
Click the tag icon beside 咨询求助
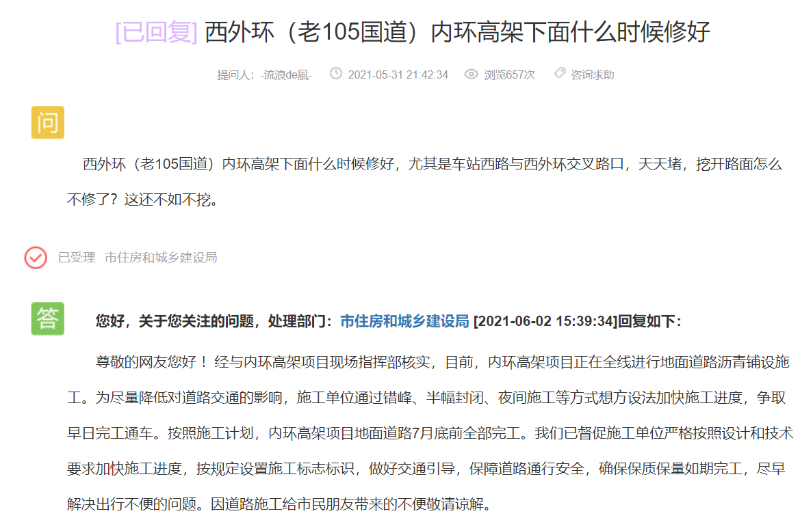click(560, 73)
